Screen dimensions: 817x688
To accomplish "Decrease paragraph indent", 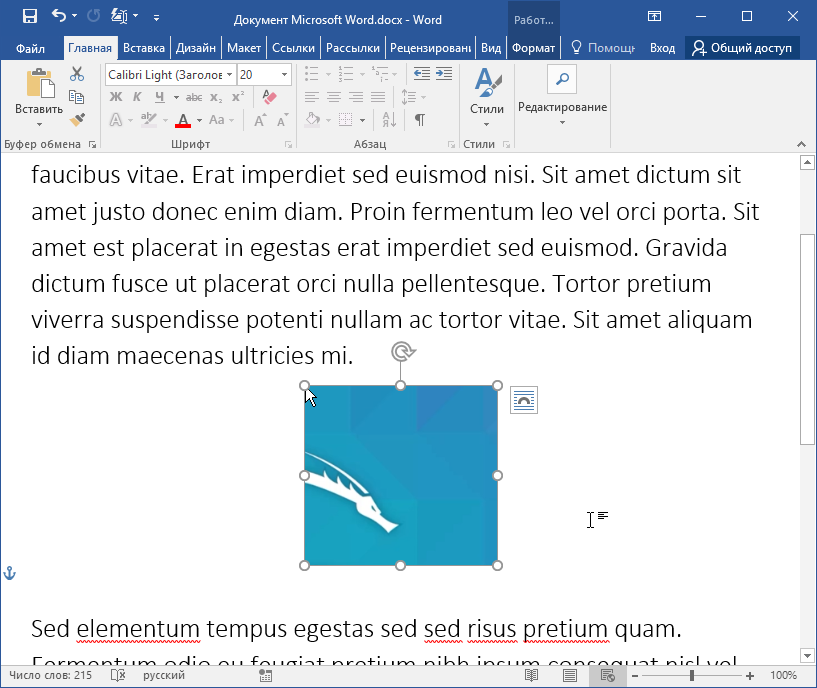I will tap(422, 74).
